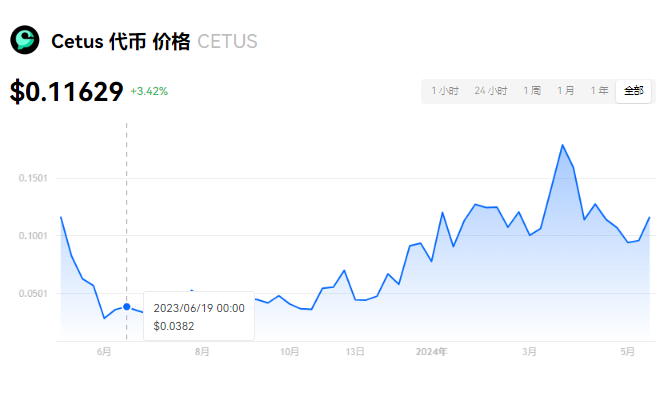The width and height of the screenshot is (668, 395).
Task: Select the 全部 range tab
Action: click(x=633, y=91)
